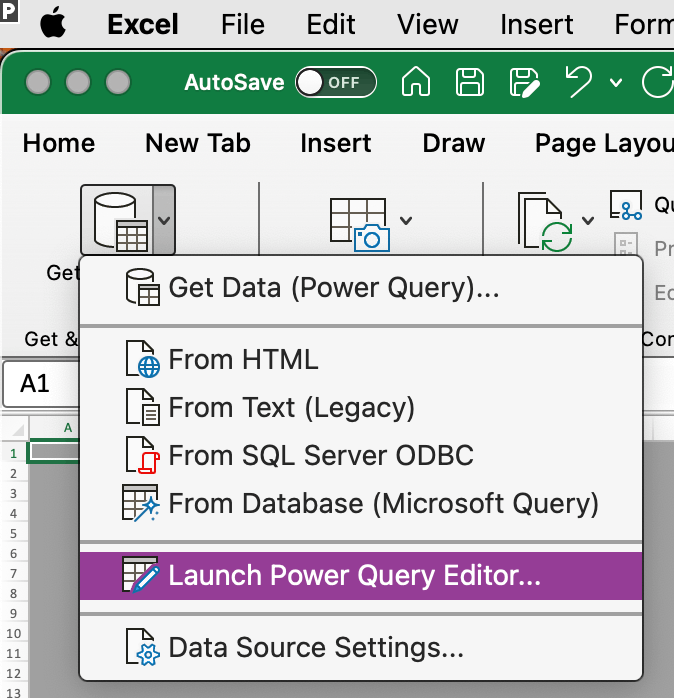Open the Insert ribbon tab

point(336,143)
